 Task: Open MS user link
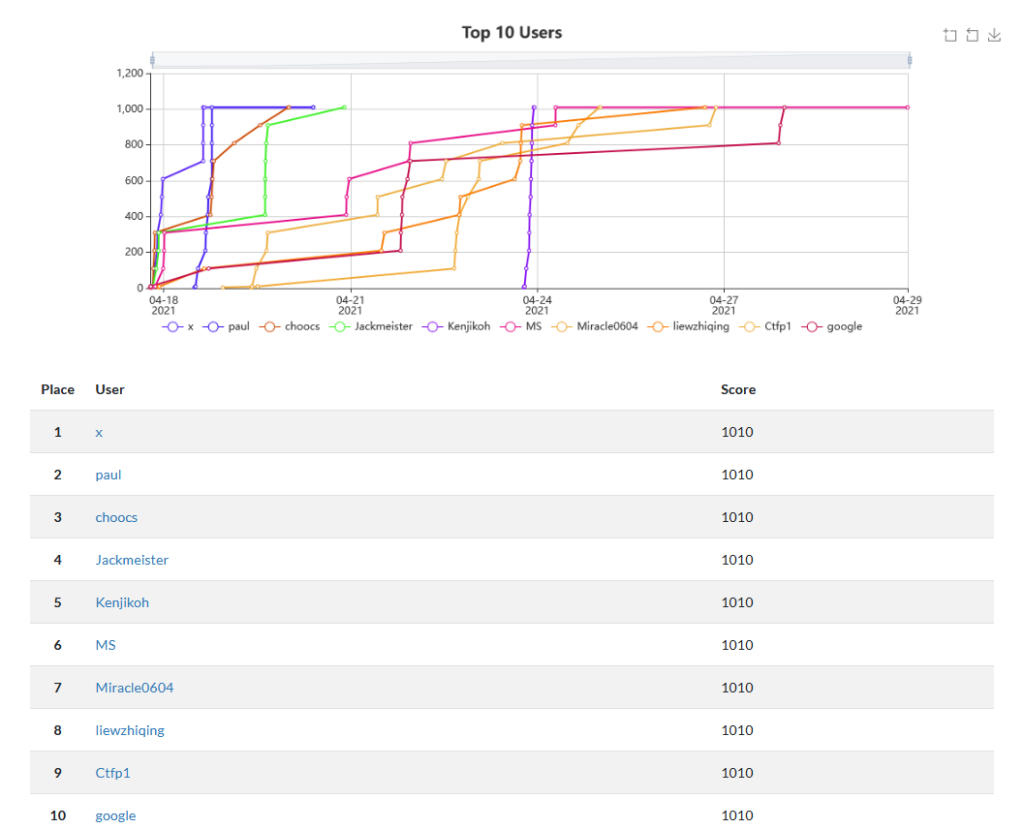point(105,645)
